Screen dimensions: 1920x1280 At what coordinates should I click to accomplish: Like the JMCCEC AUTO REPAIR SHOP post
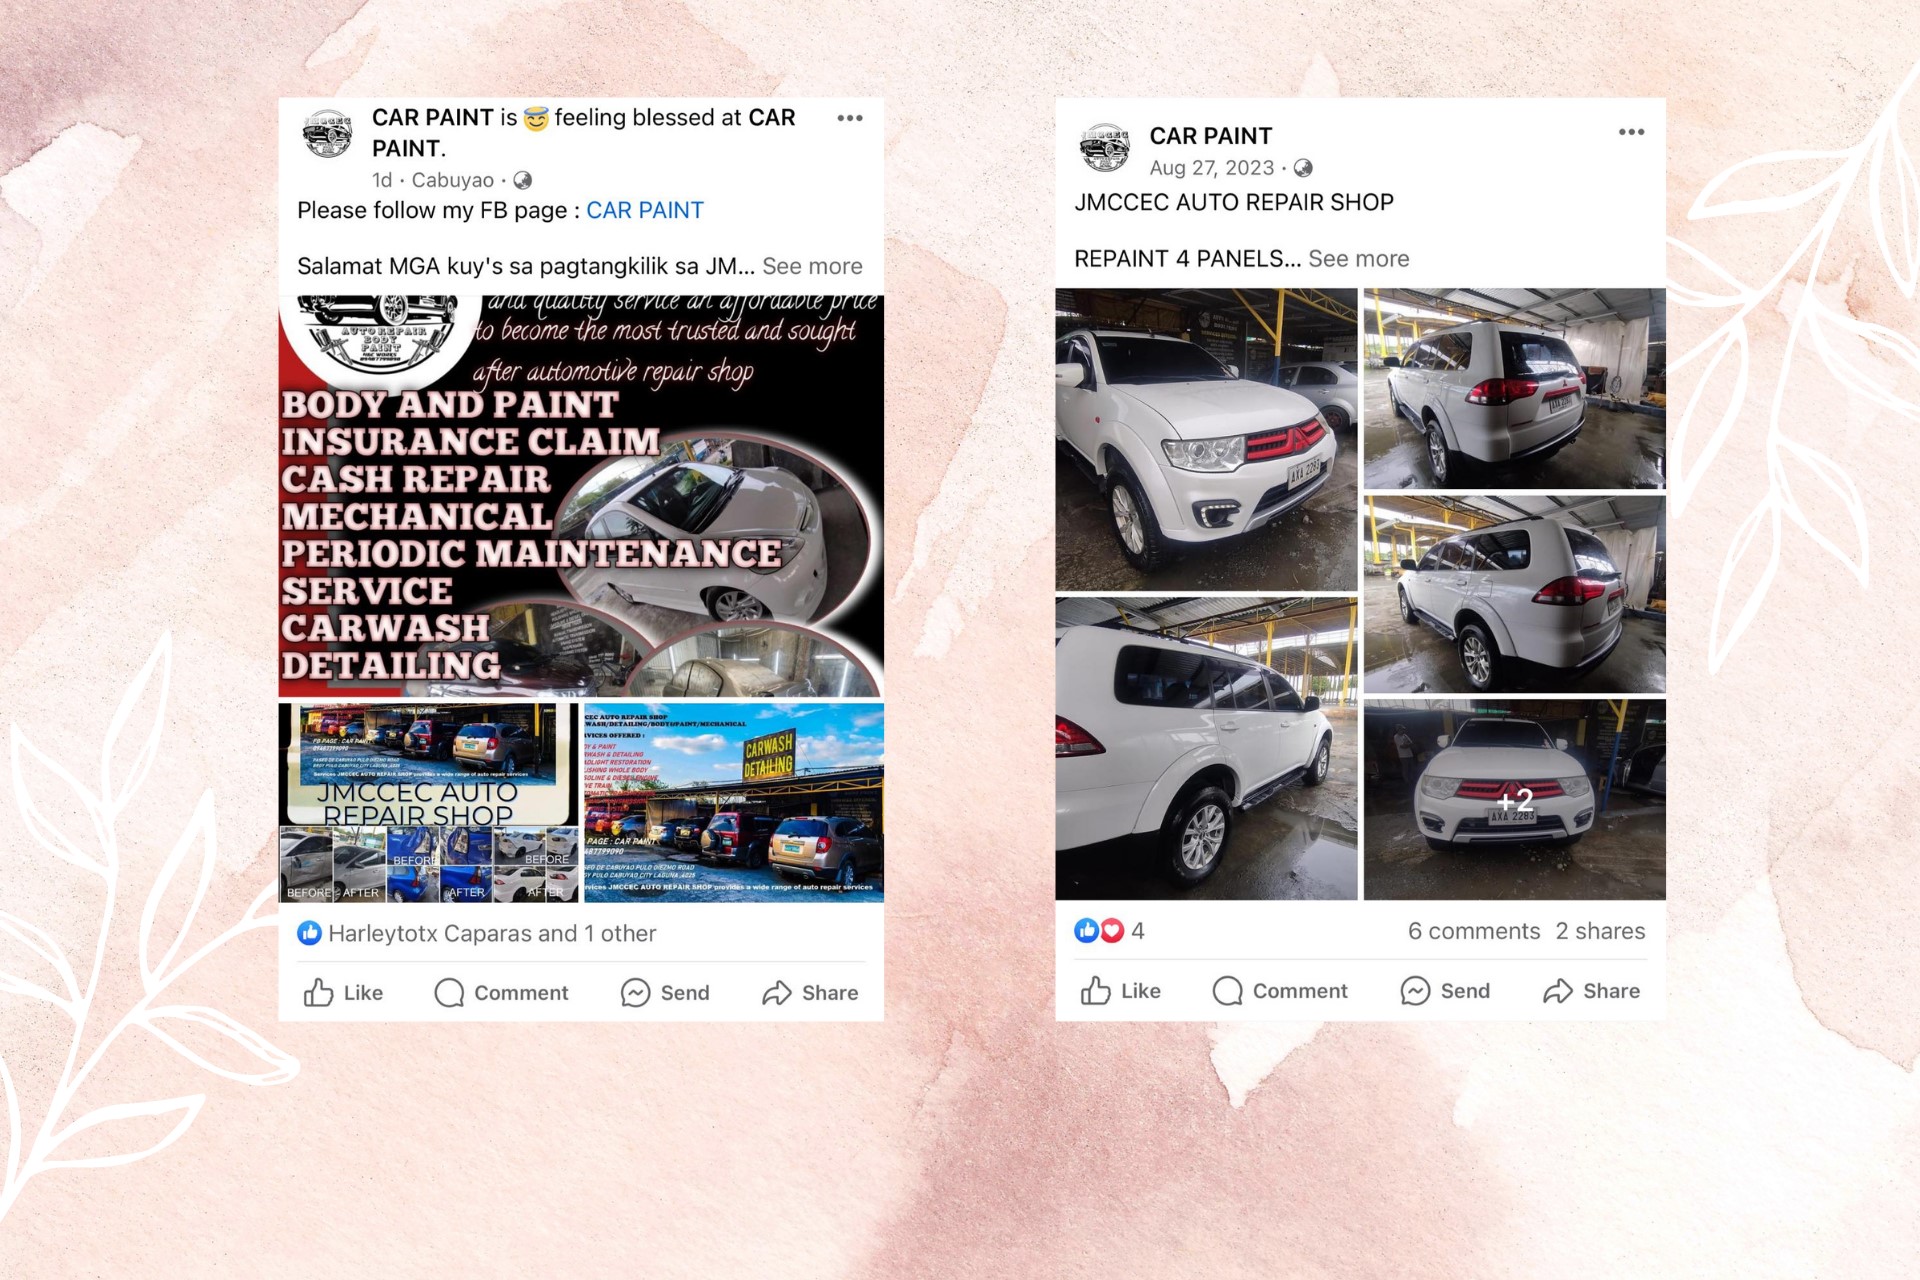click(1120, 990)
